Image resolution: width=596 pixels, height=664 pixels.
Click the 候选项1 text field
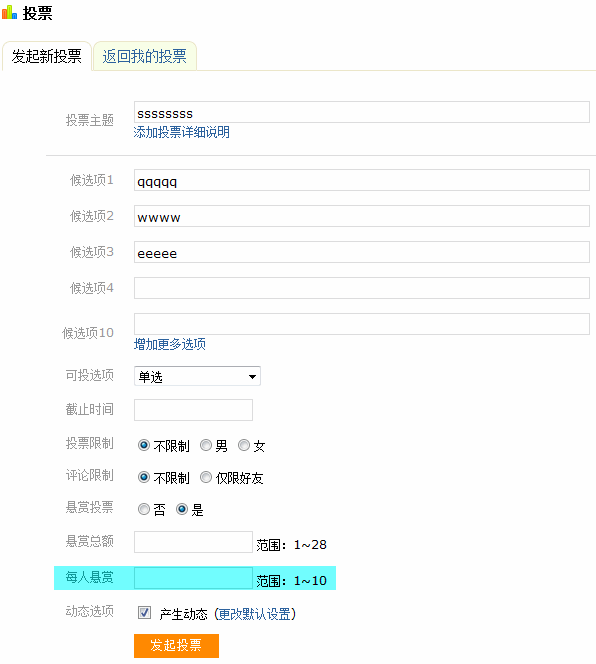(362, 180)
